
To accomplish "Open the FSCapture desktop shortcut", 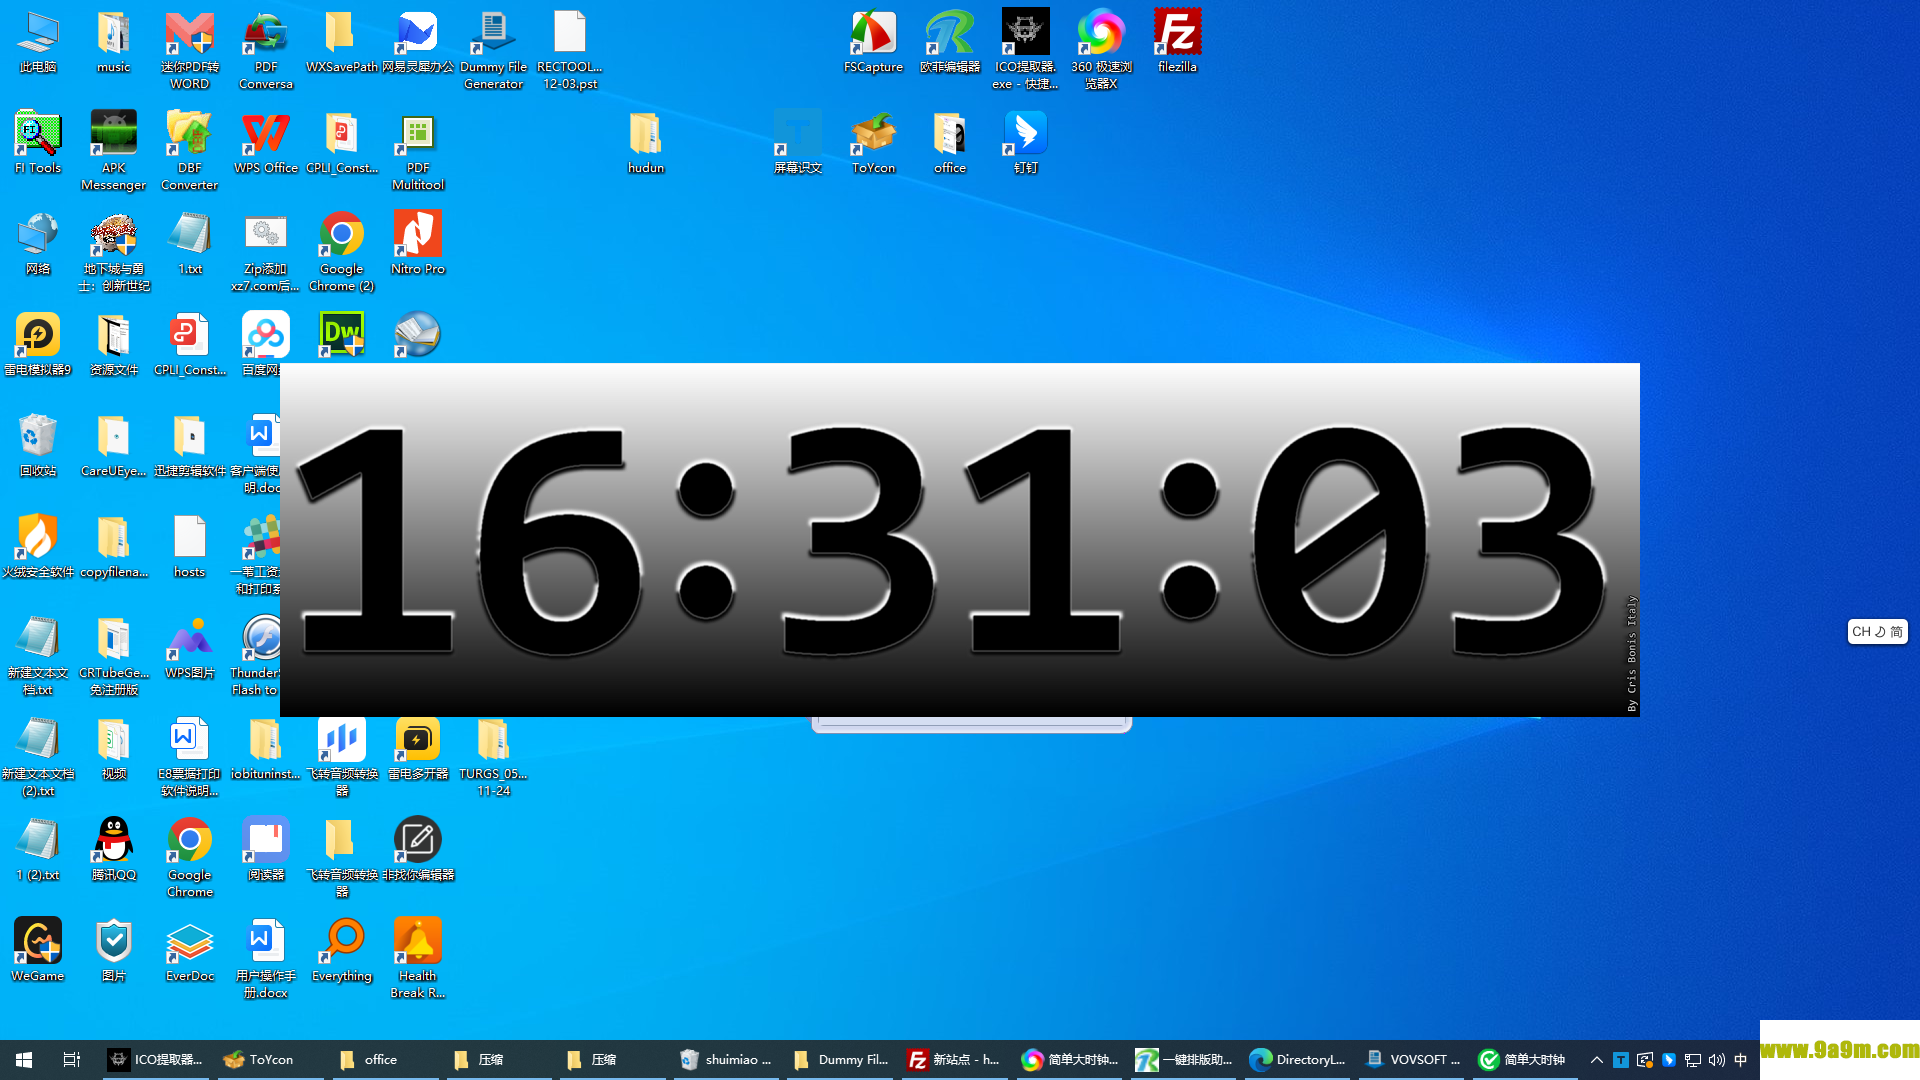I will click(x=873, y=42).
